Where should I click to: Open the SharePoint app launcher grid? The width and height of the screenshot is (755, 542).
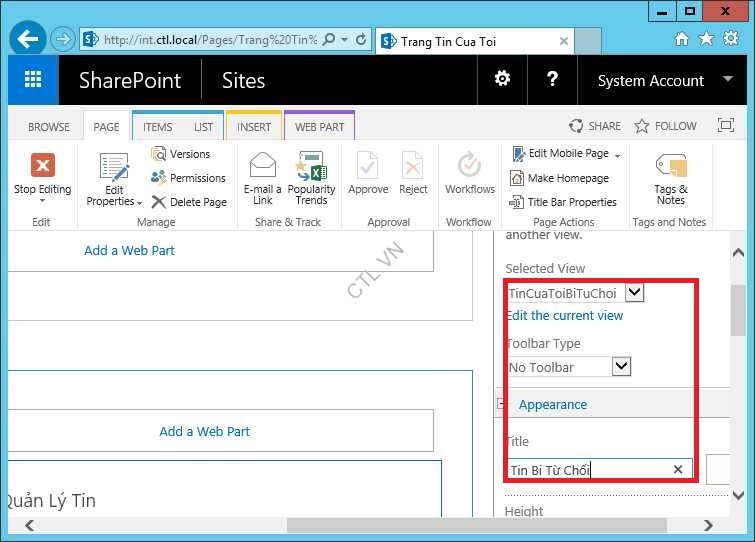click(33, 80)
